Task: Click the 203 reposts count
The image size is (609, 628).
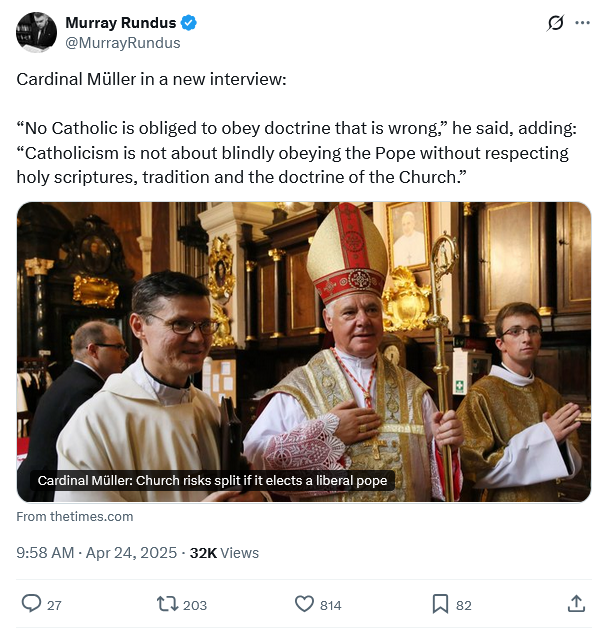Action: click(x=195, y=605)
